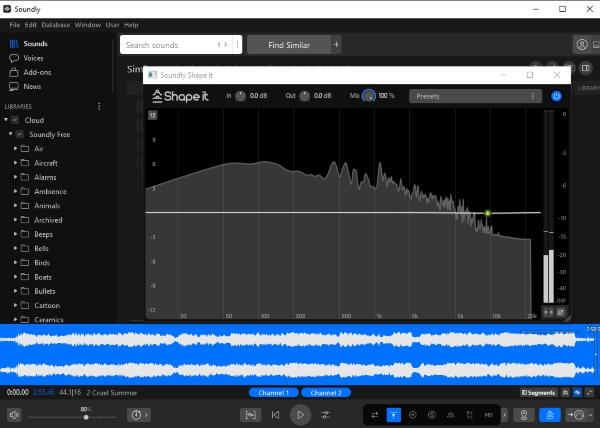Toggle the metronome-shaped icon in toolbar
Image resolution: width=600 pixels, height=428 pixels.
pos(451,415)
